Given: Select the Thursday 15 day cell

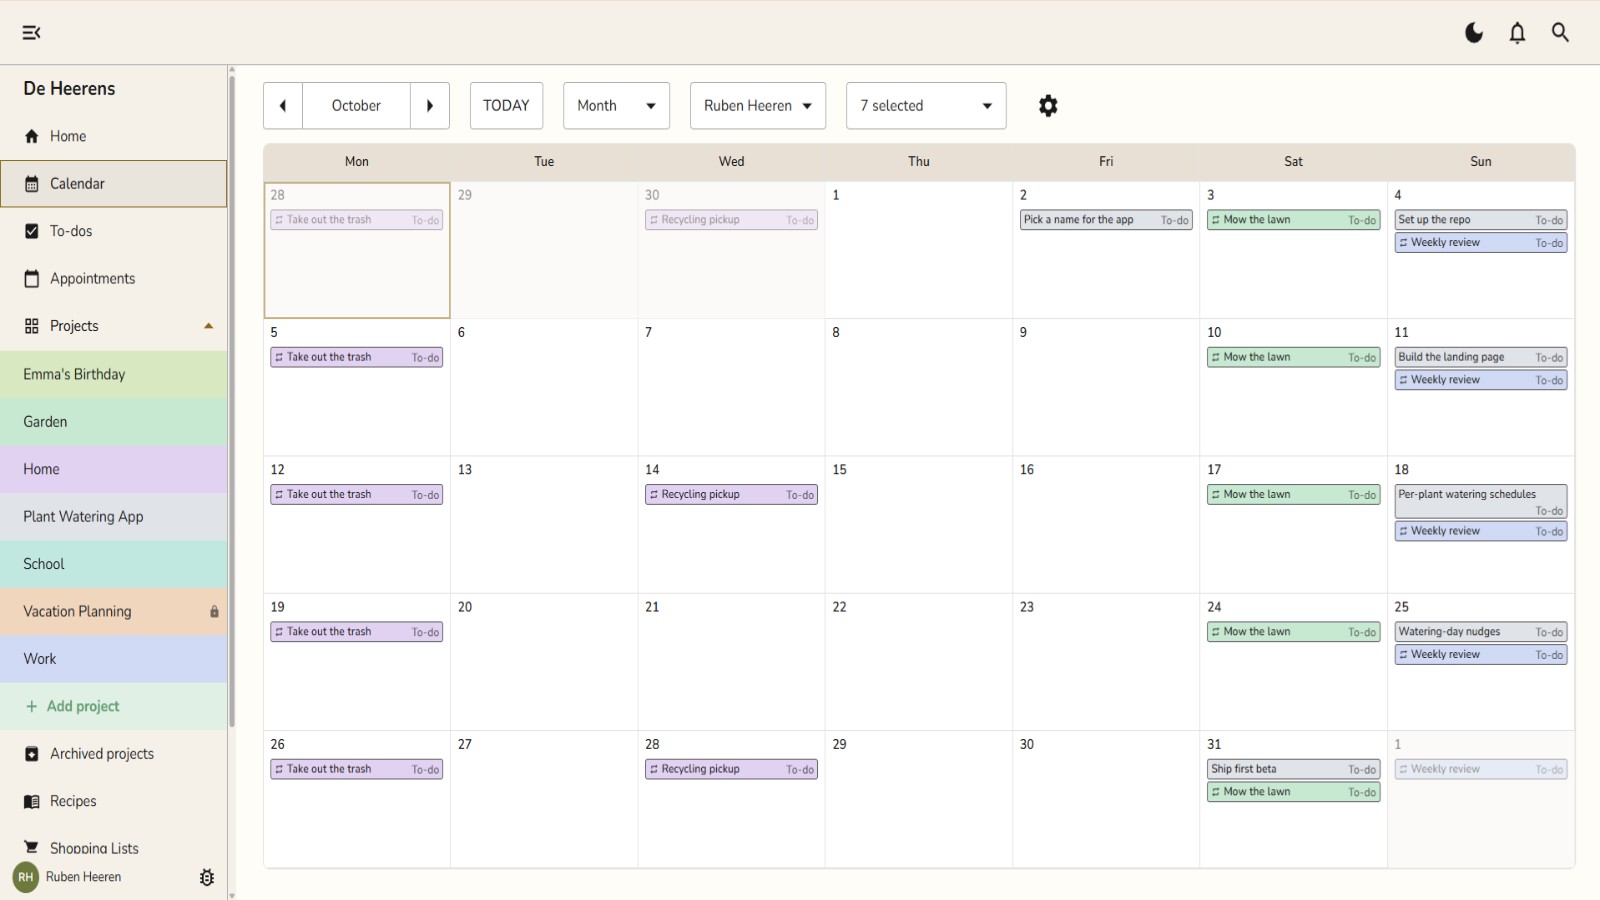Looking at the screenshot, I should (919, 525).
